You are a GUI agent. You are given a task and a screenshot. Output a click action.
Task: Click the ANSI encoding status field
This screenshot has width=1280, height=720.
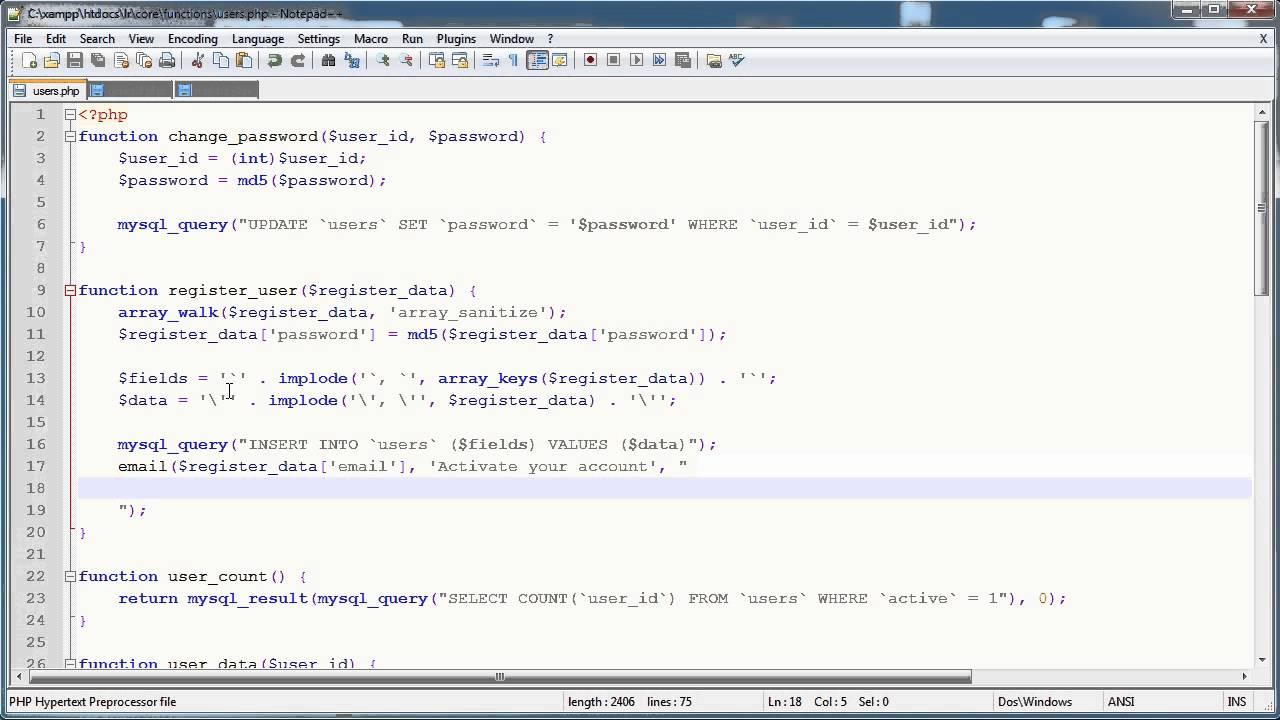pos(1120,702)
